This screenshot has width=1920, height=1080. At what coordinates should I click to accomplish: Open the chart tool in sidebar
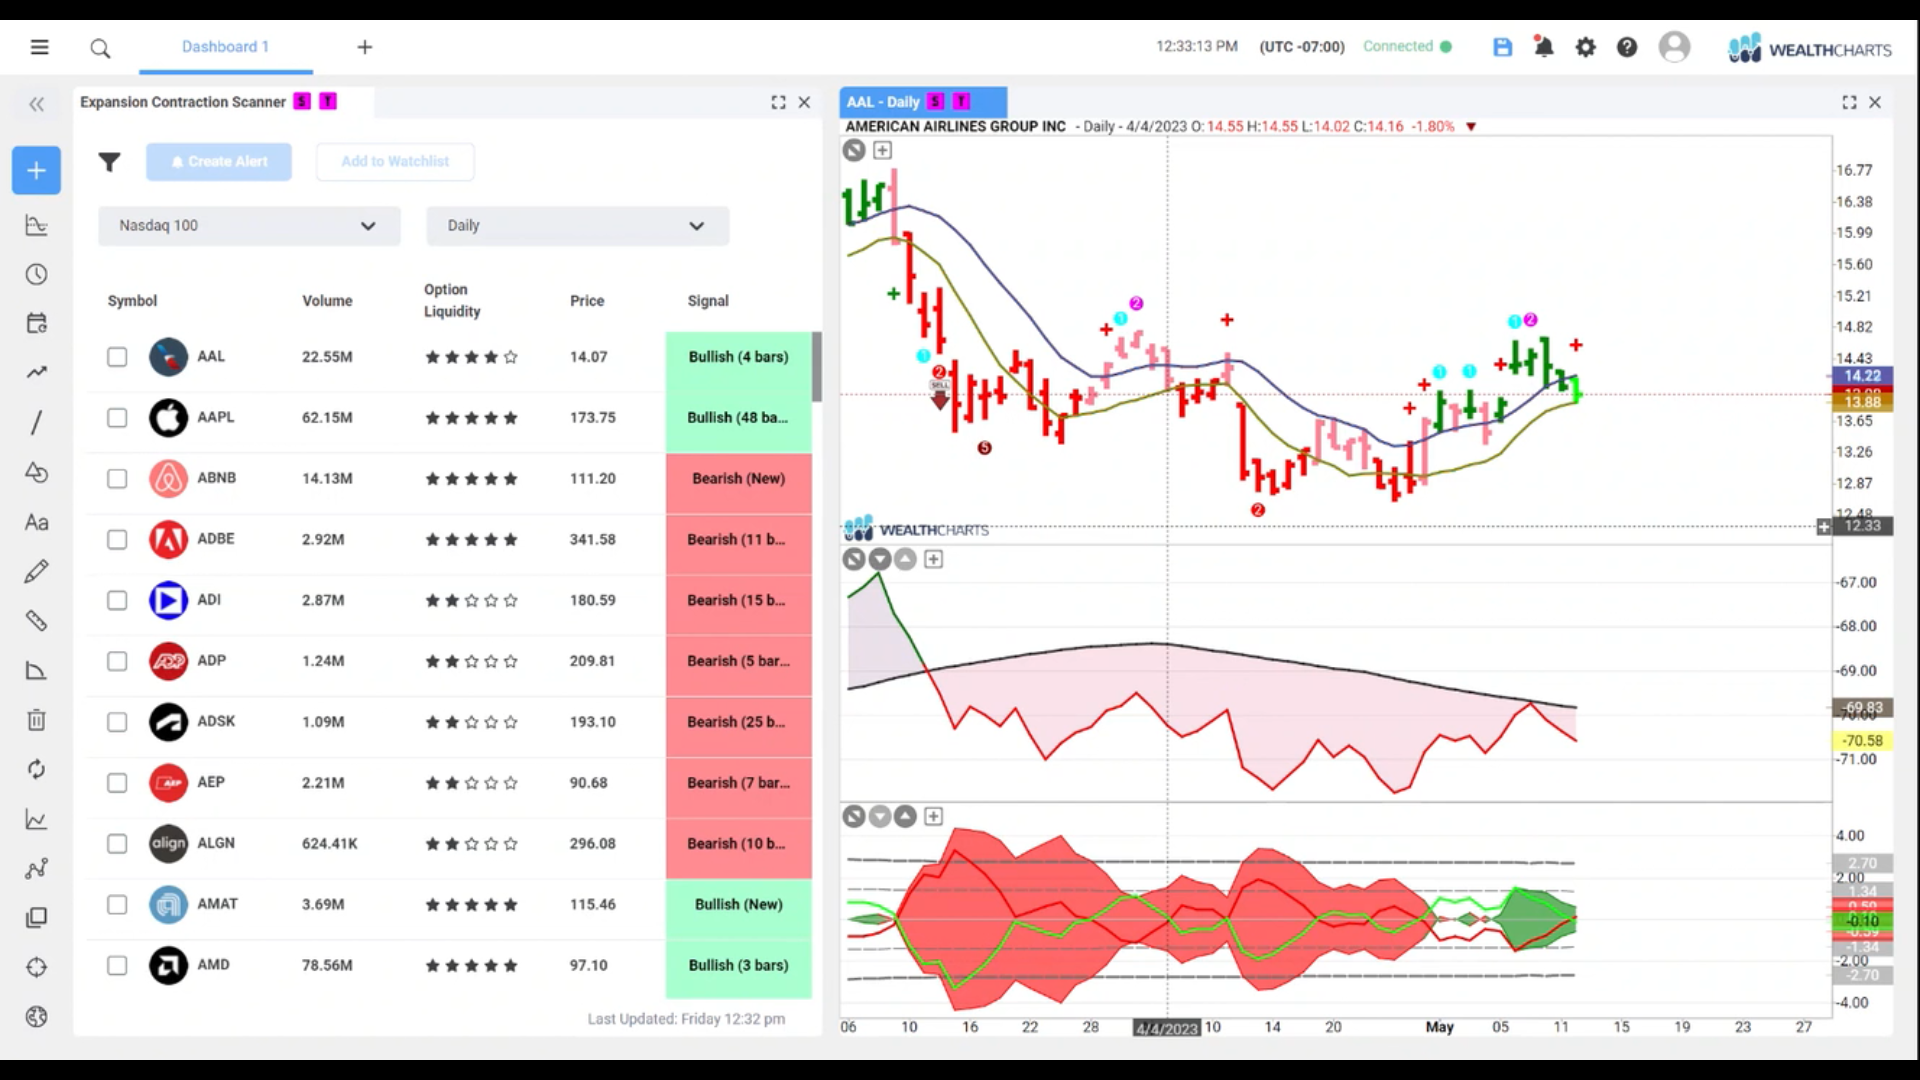pos(36,225)
